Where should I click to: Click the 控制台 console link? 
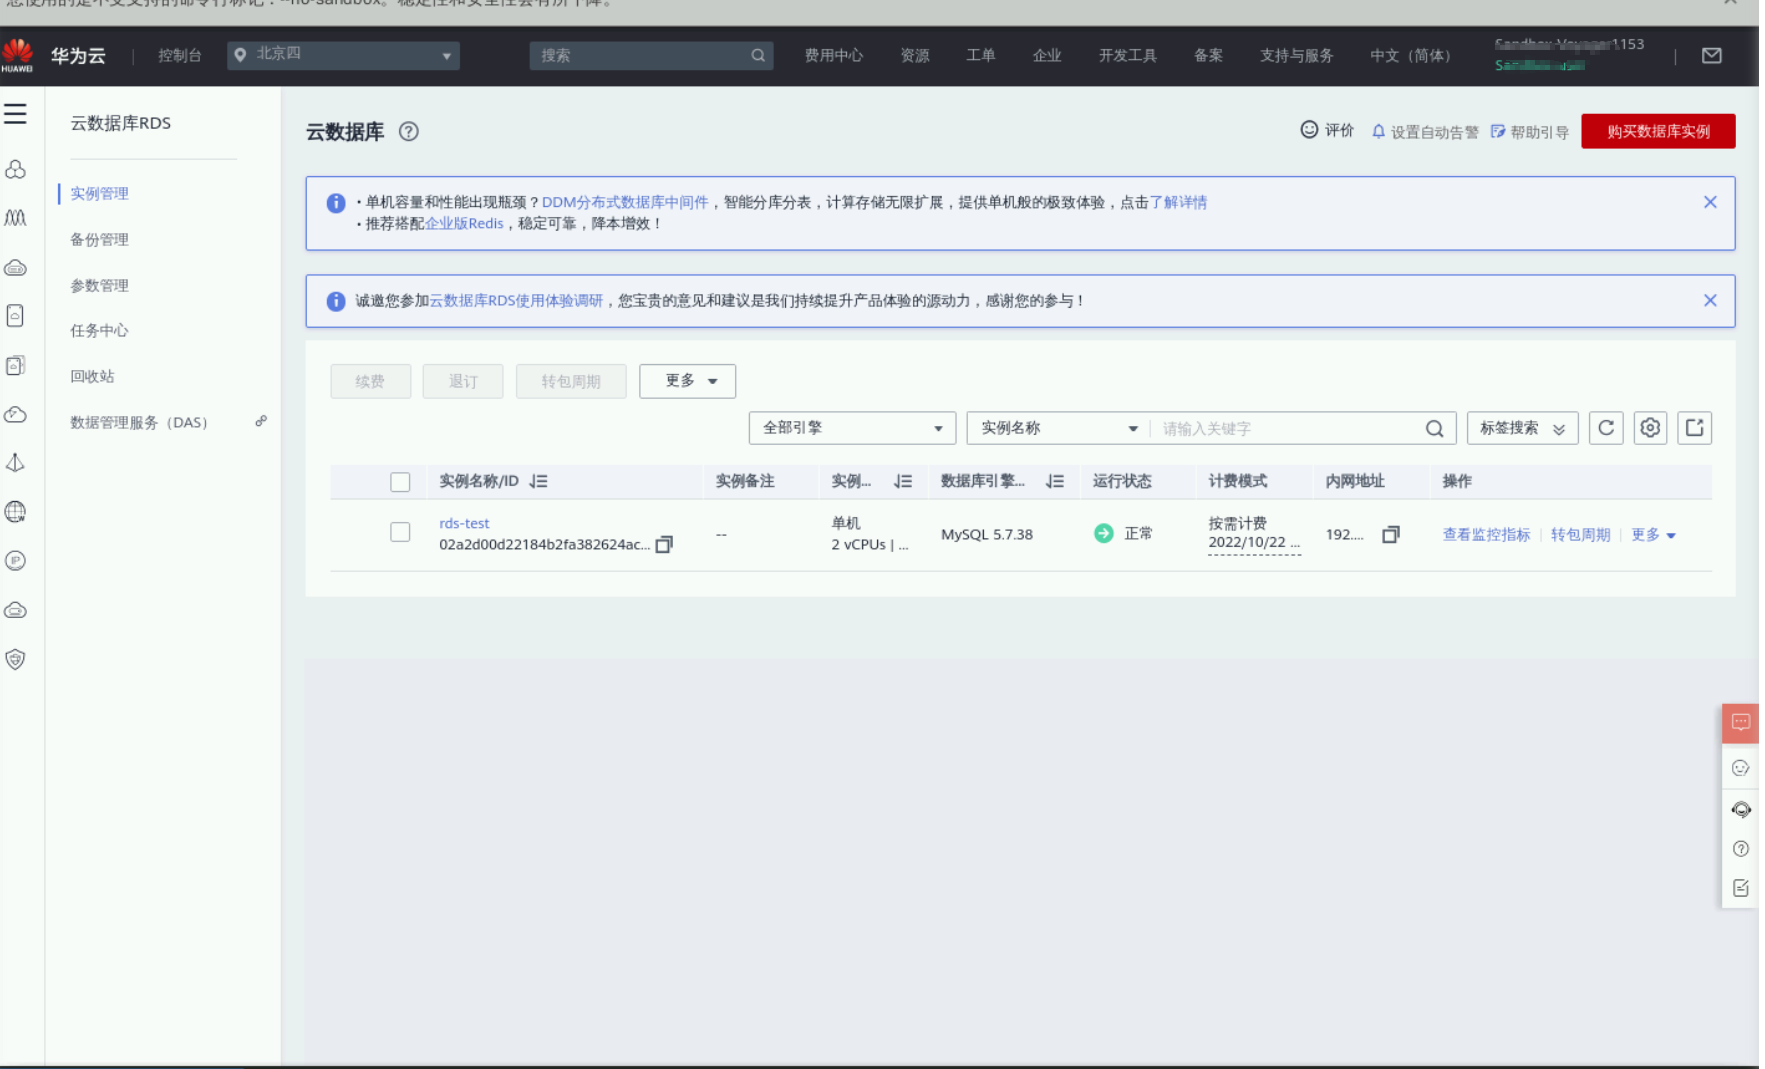click(x=179, y=56)
